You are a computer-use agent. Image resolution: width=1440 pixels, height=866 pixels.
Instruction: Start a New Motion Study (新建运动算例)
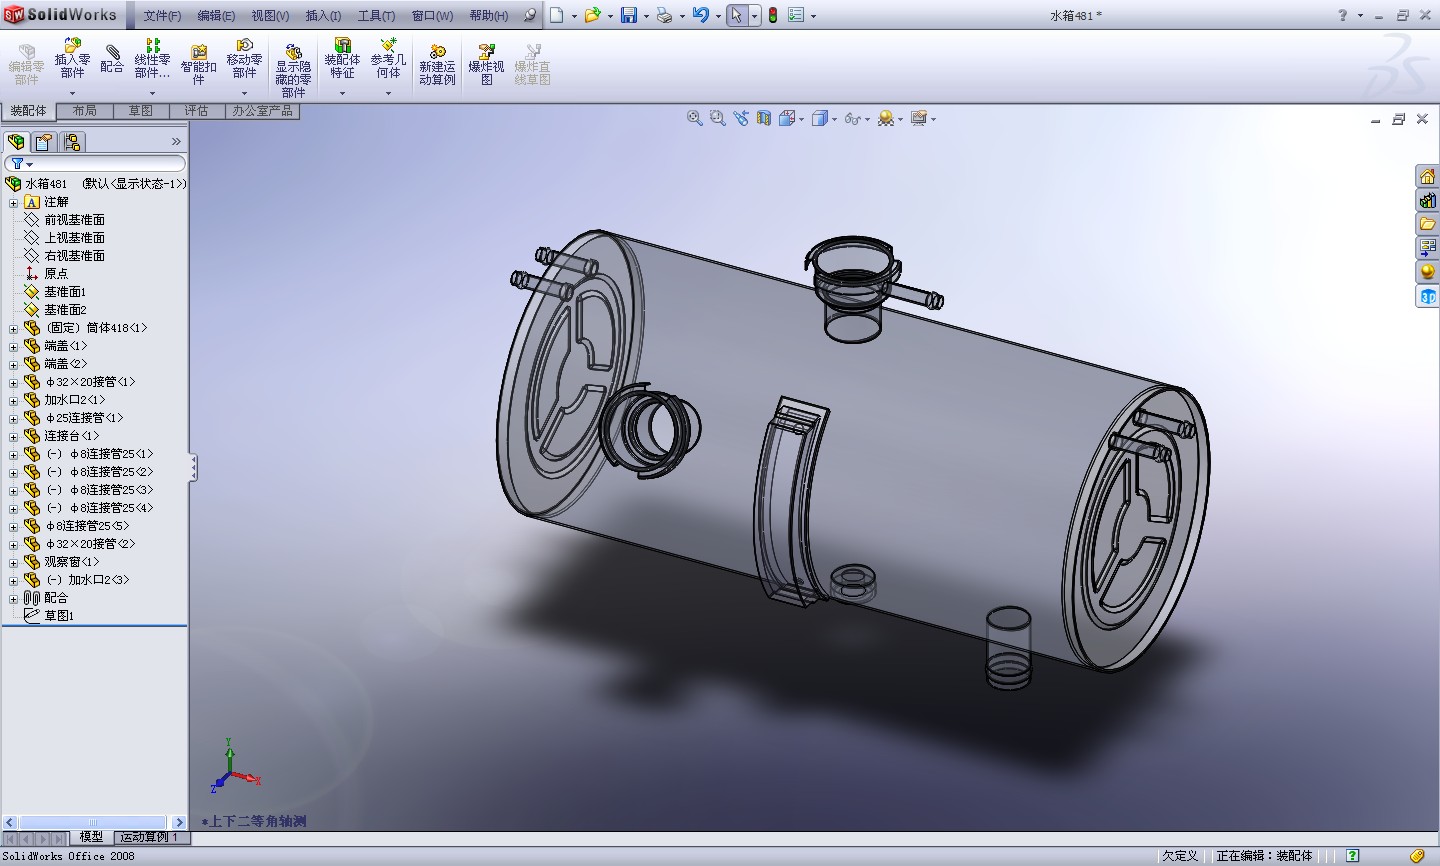(437, 65)
